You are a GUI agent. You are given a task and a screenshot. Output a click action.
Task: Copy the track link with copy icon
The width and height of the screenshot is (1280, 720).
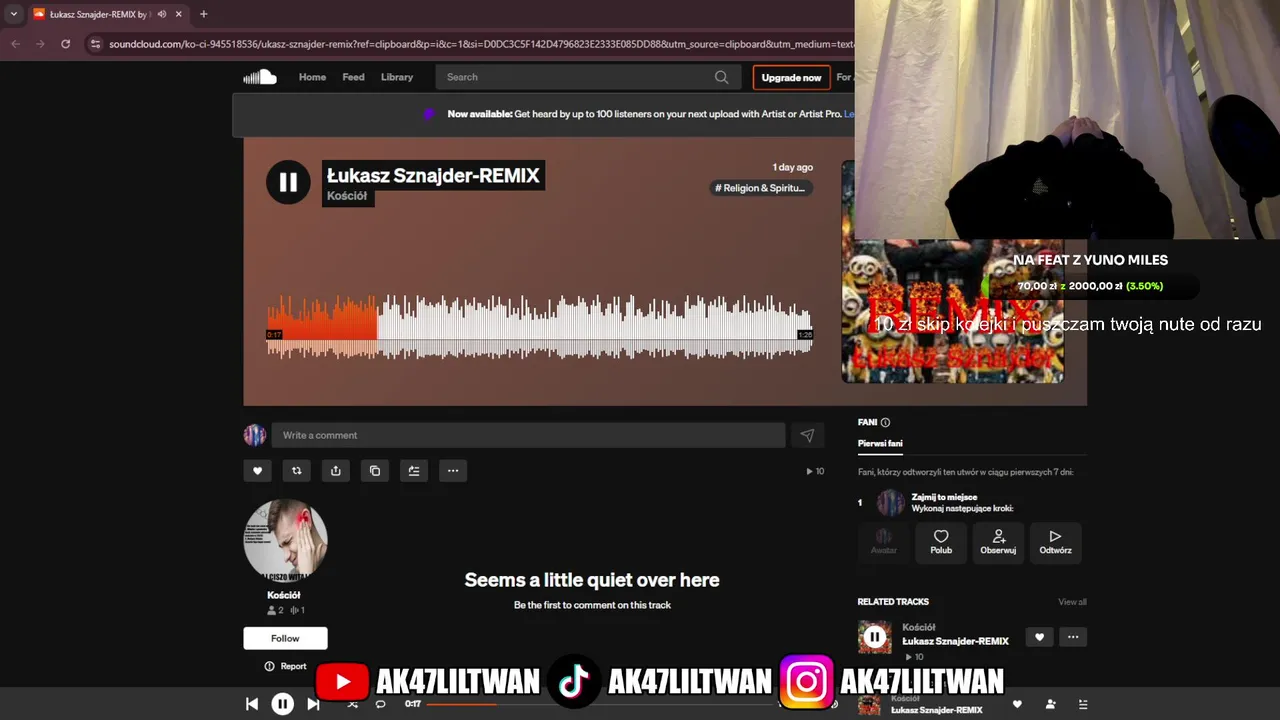[375, 471]
